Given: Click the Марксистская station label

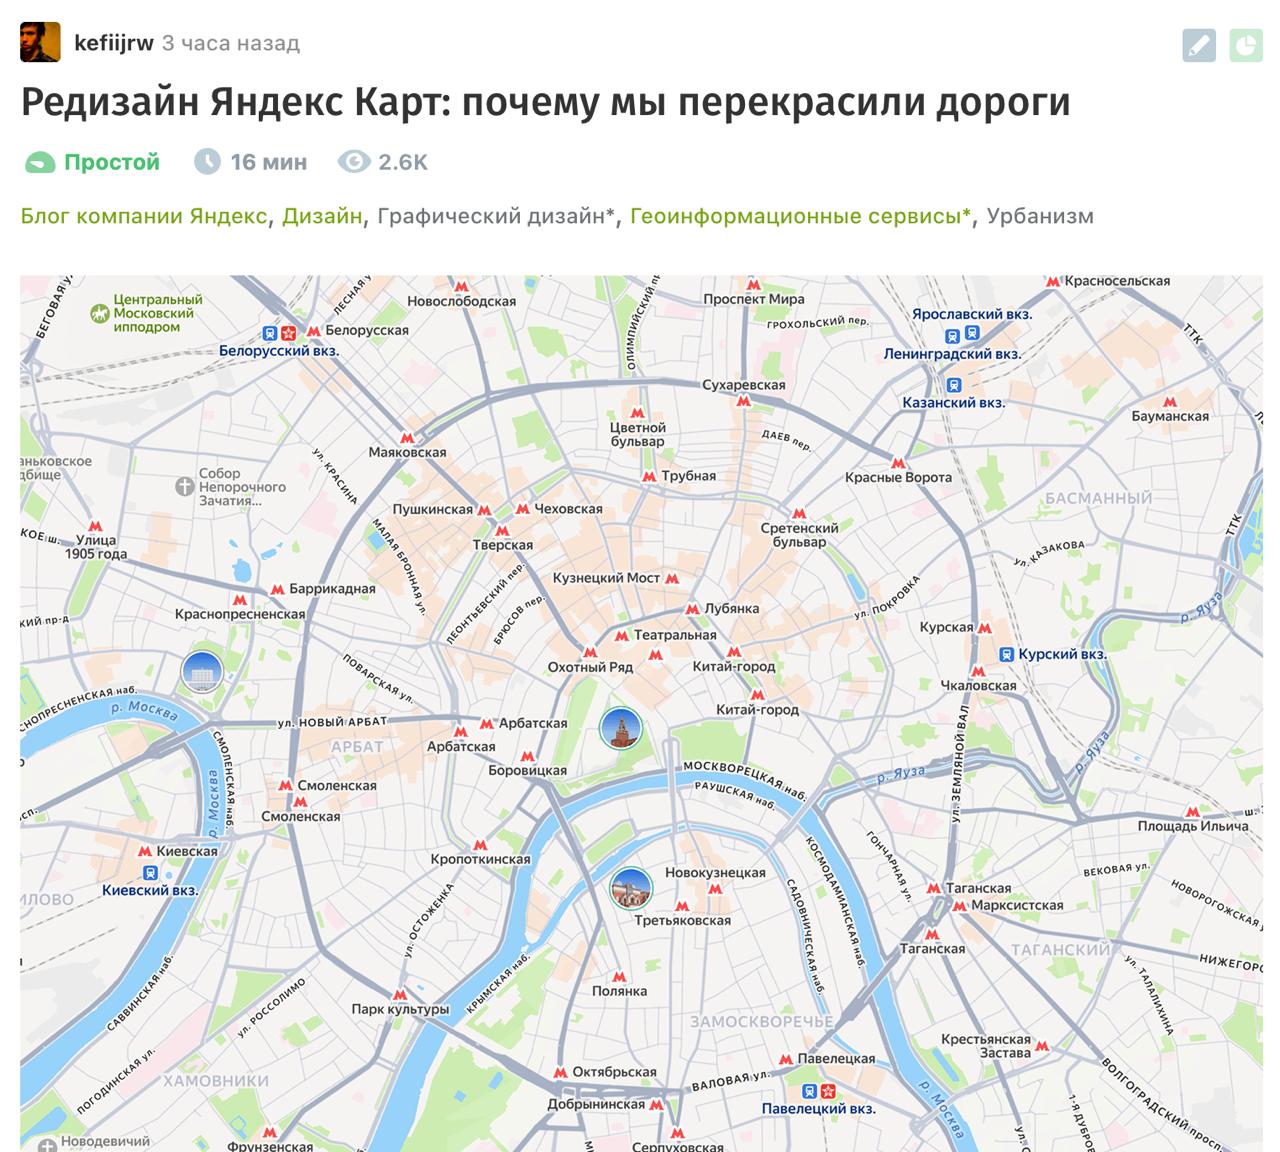Looking at the screenshot, I should pos(1017,905).
